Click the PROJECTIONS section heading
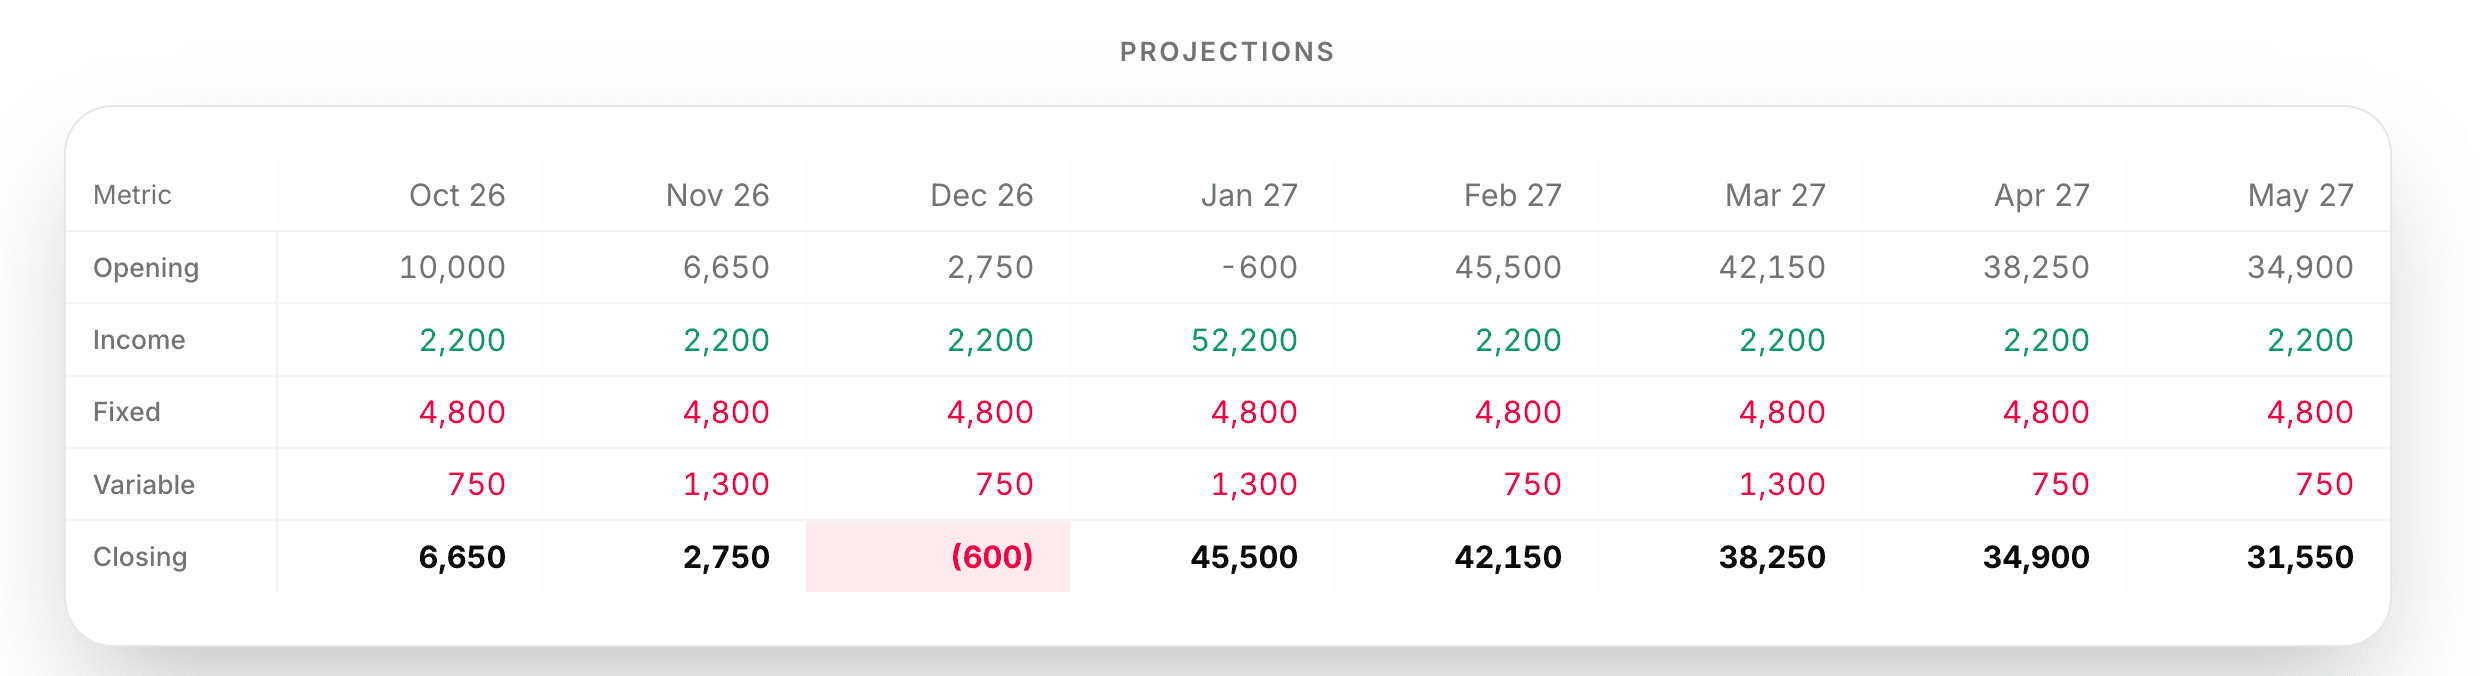 pyautogui.click(x=1227, y=52)
